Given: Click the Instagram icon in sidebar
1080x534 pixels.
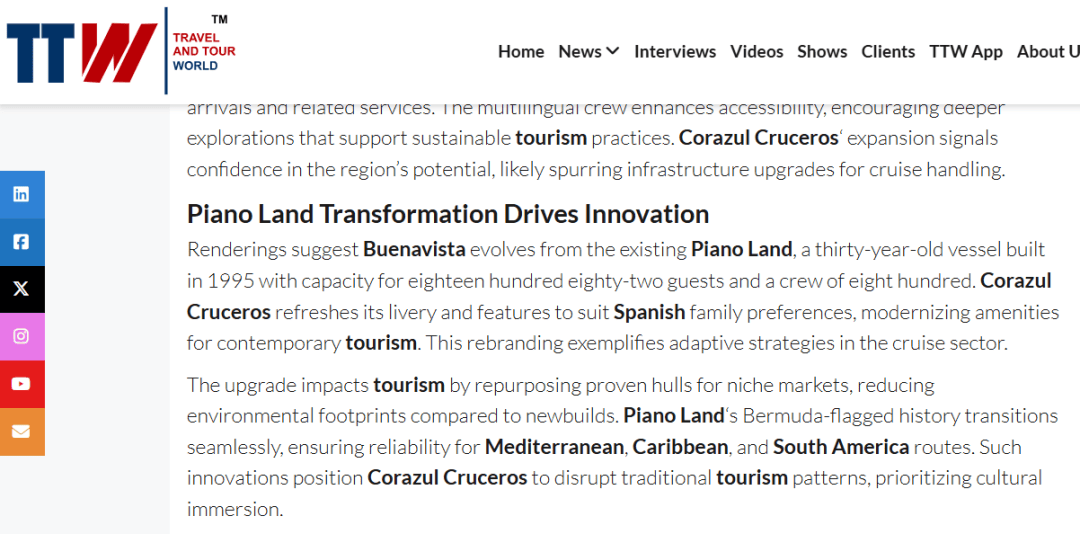Looking at the screenshot, I should point(21,336).
